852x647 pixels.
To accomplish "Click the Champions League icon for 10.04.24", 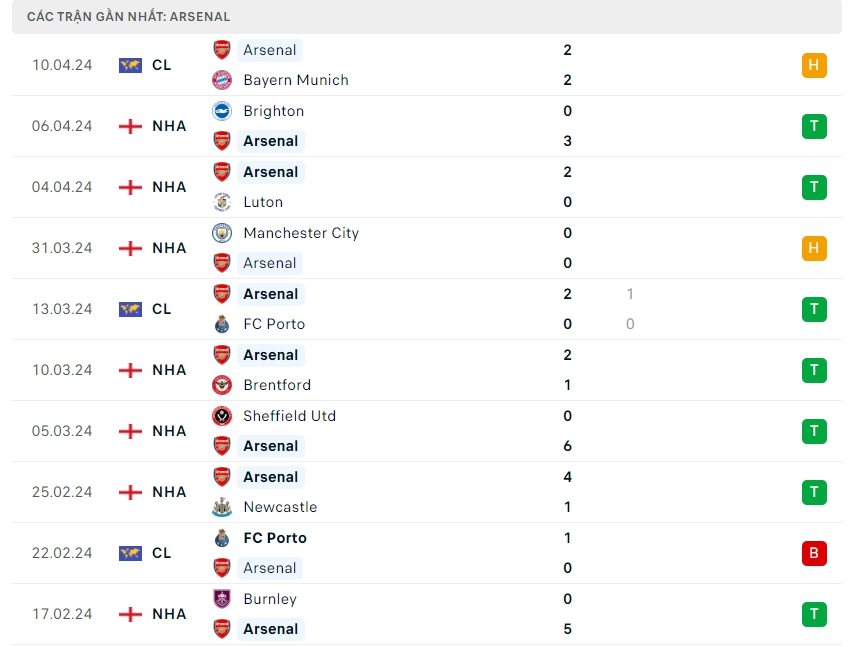I will pos(130,65).
